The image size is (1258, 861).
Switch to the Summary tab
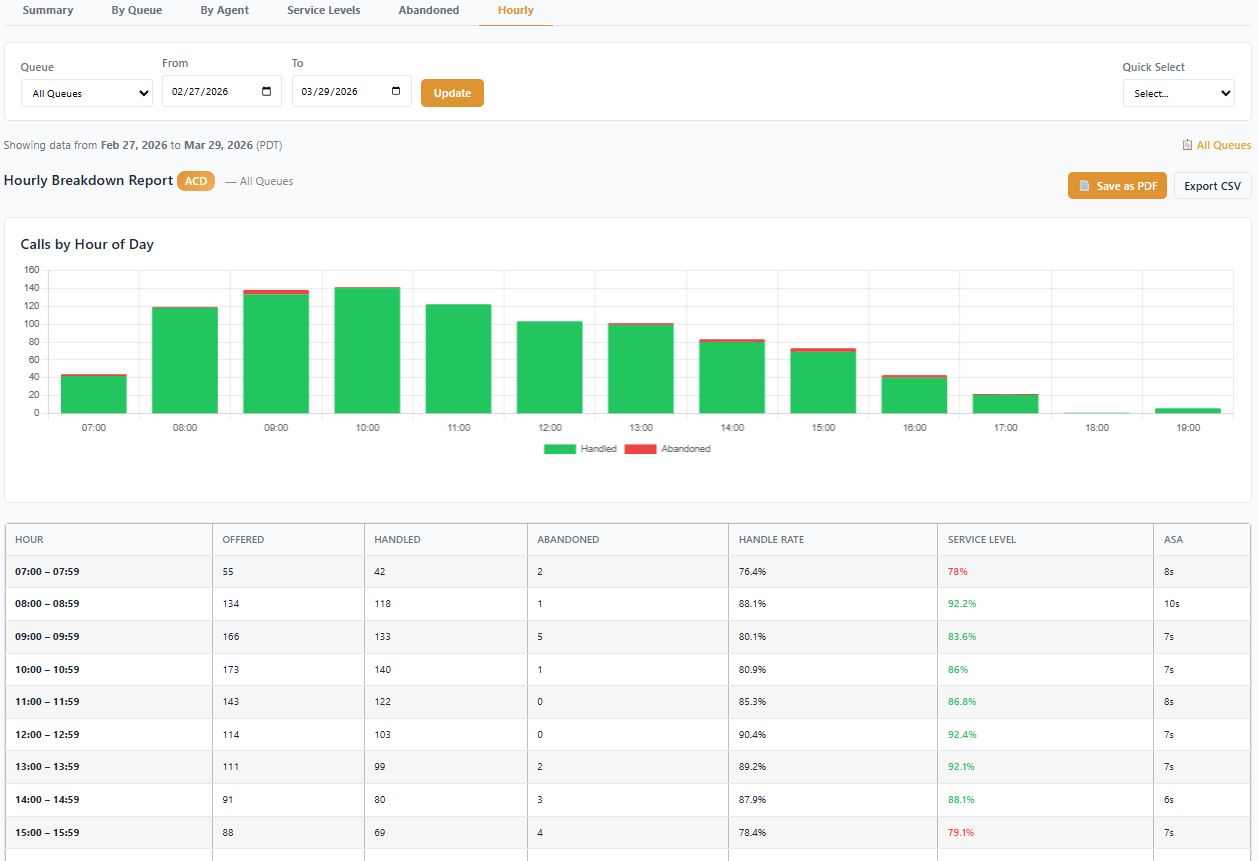[48, 10]
